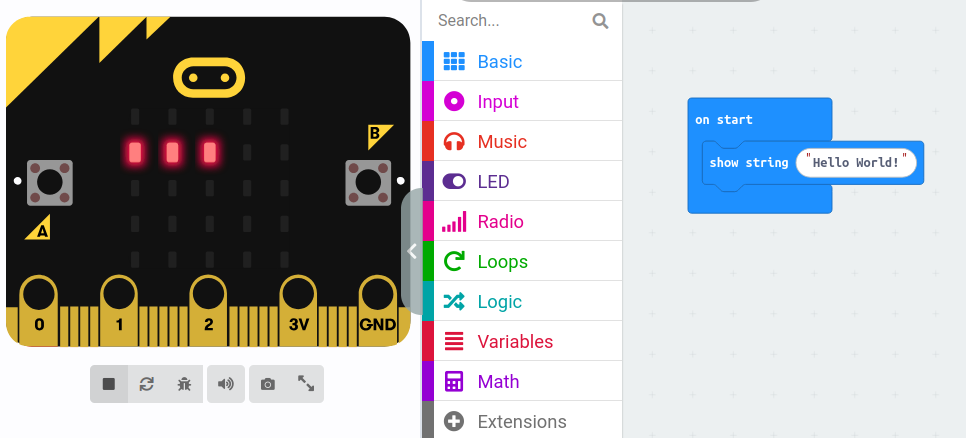Mute the simulator sound

[225, 384]
